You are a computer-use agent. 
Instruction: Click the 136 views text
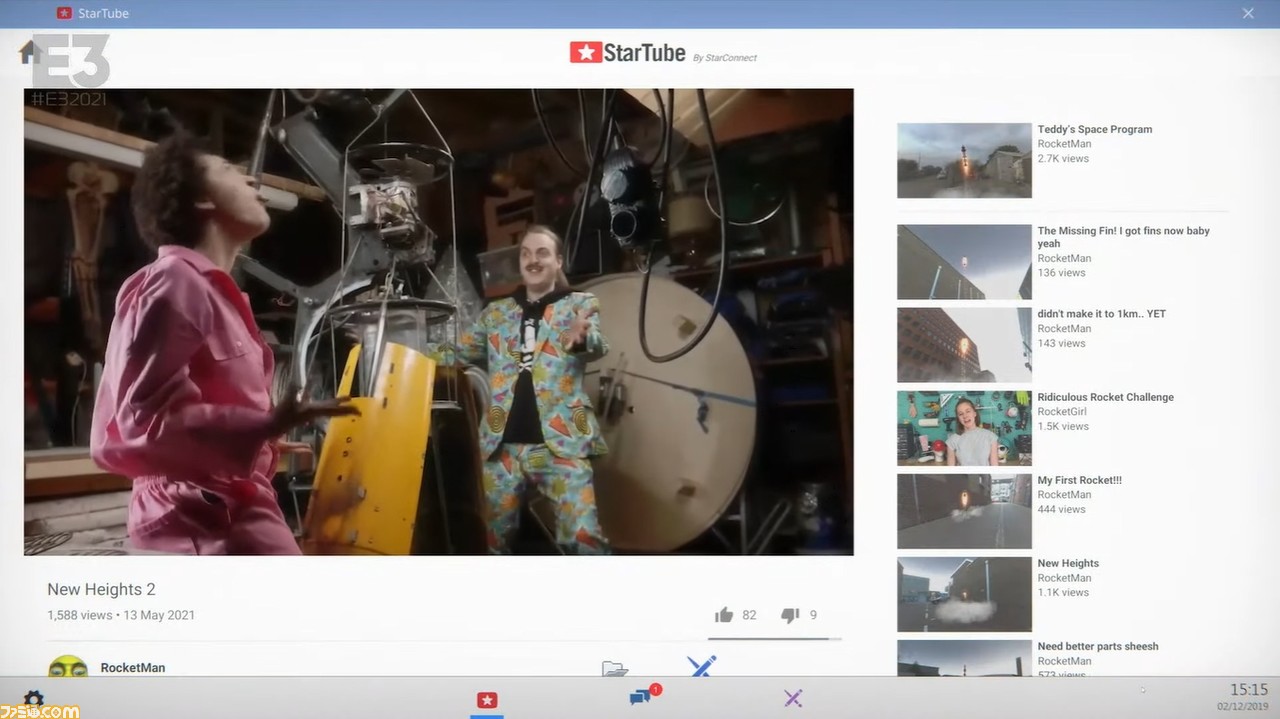(x=1061, y=272)
